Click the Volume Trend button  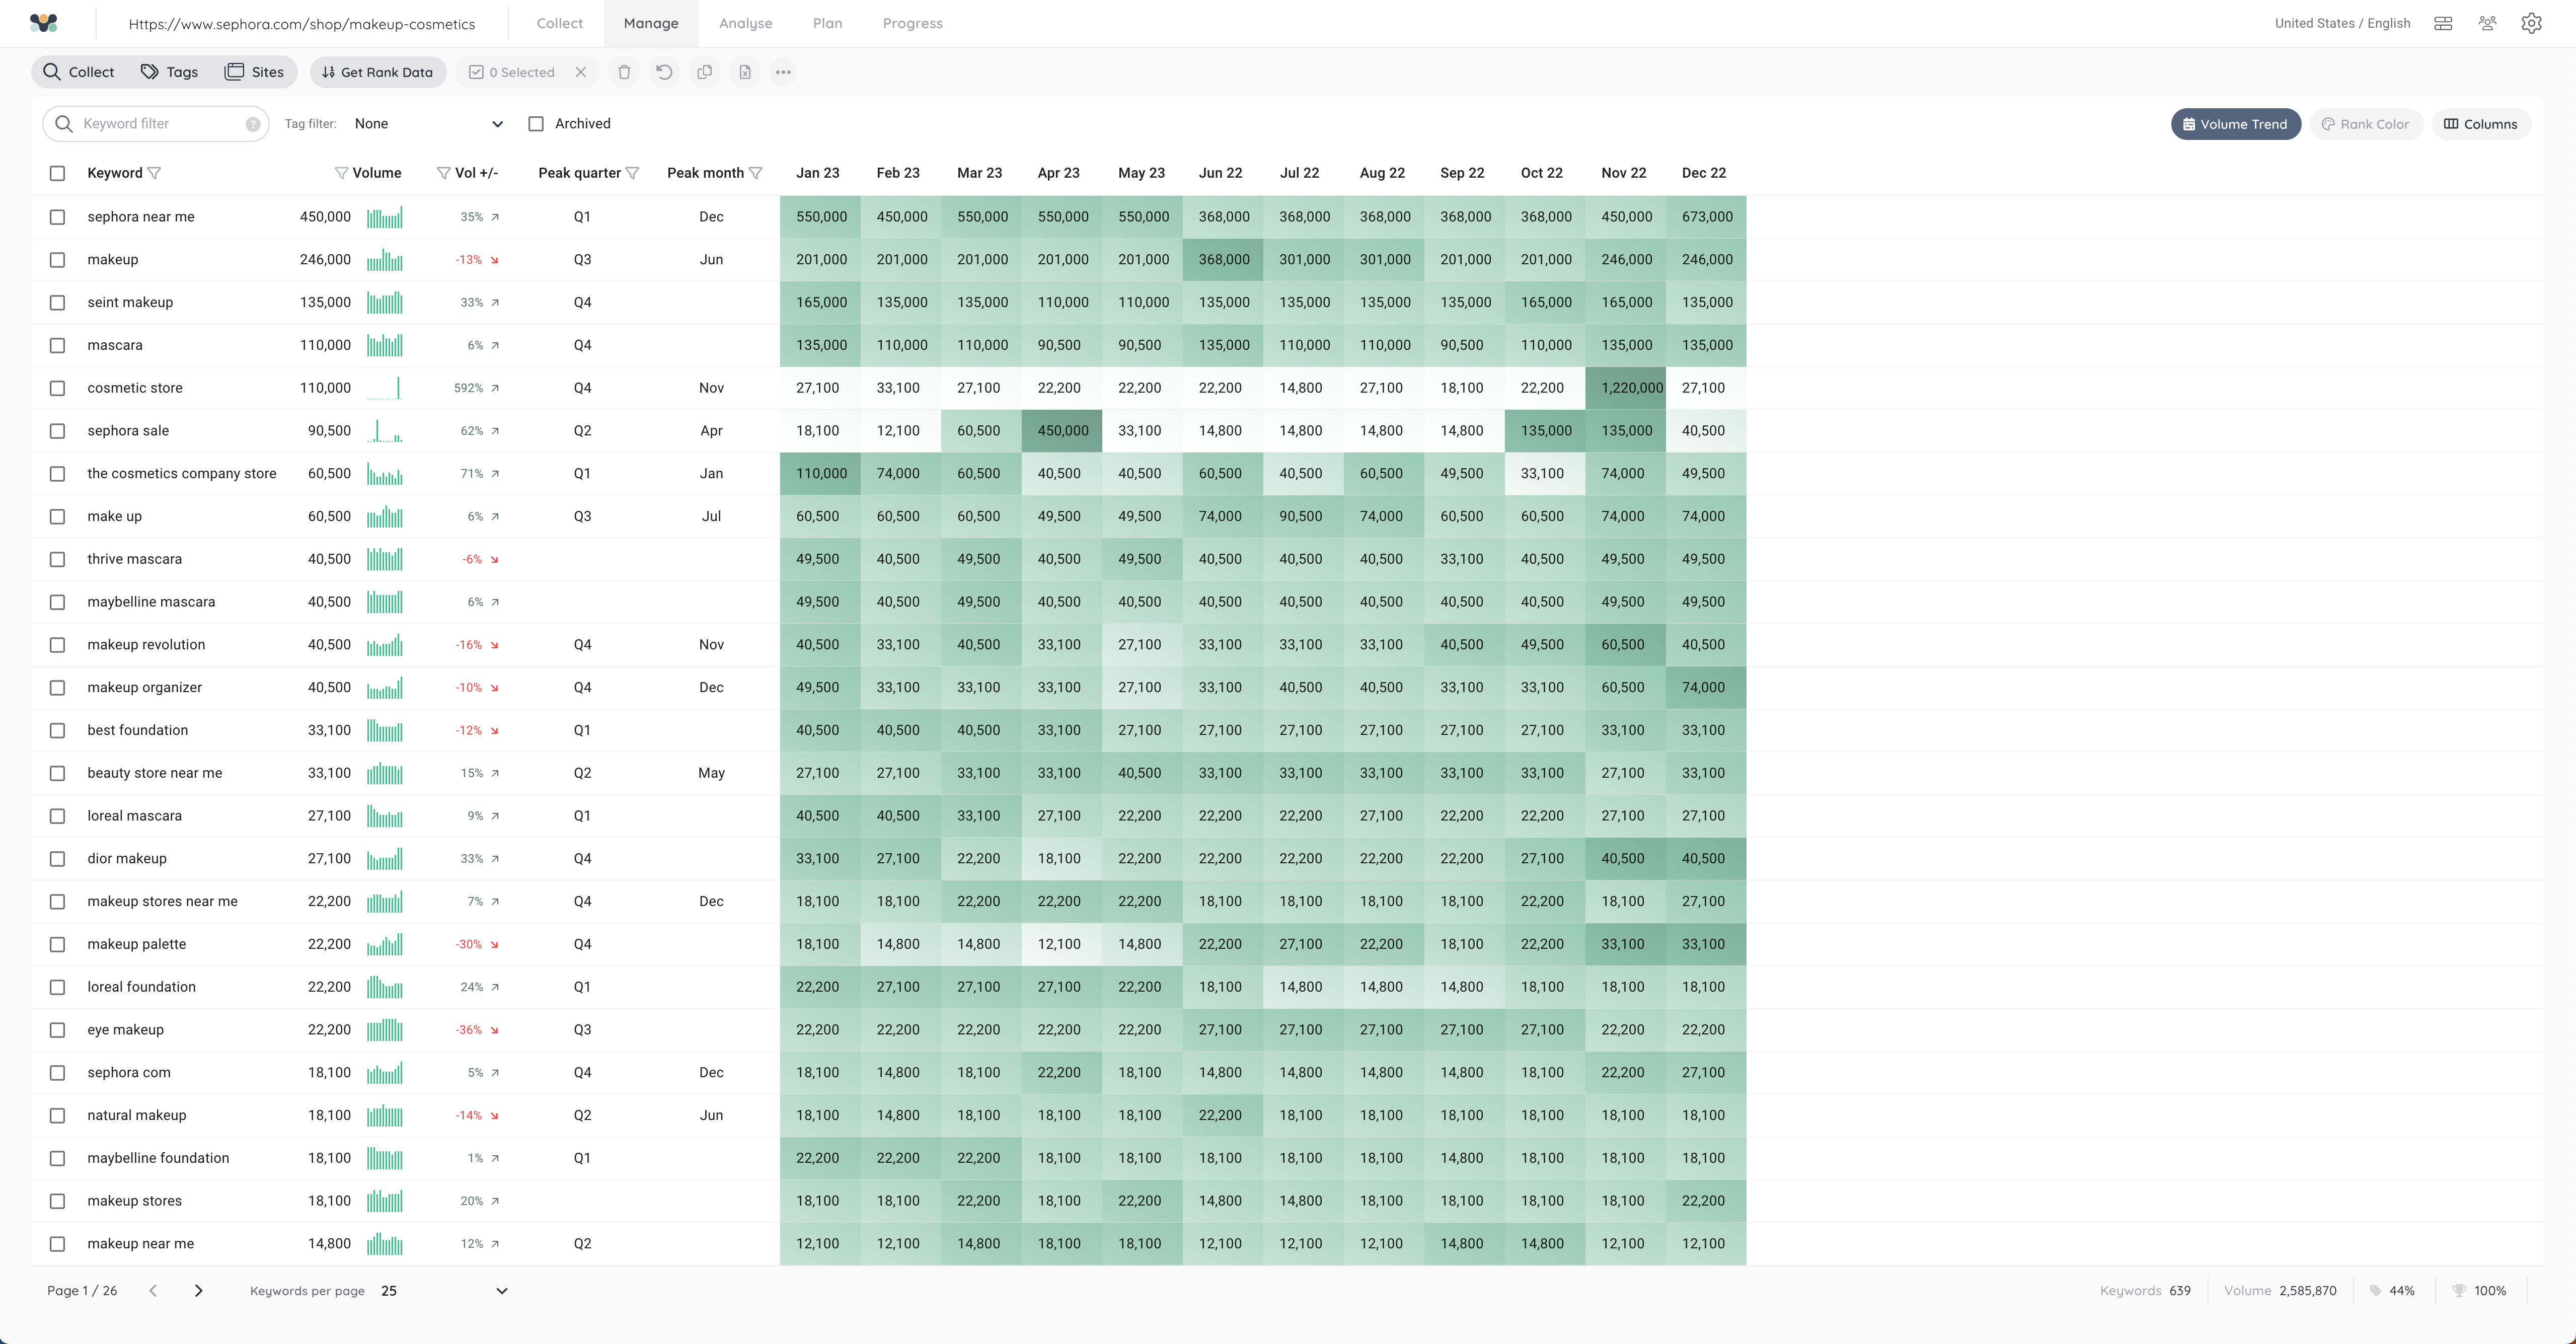(x=2235, y=124)
